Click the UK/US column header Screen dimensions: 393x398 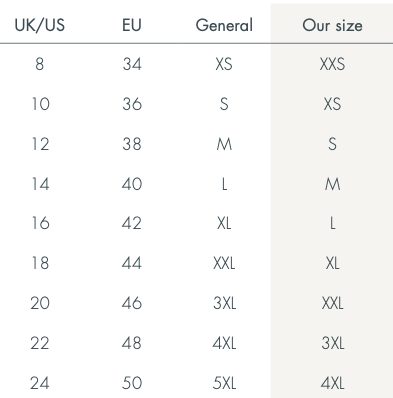(x=40, y=25)
